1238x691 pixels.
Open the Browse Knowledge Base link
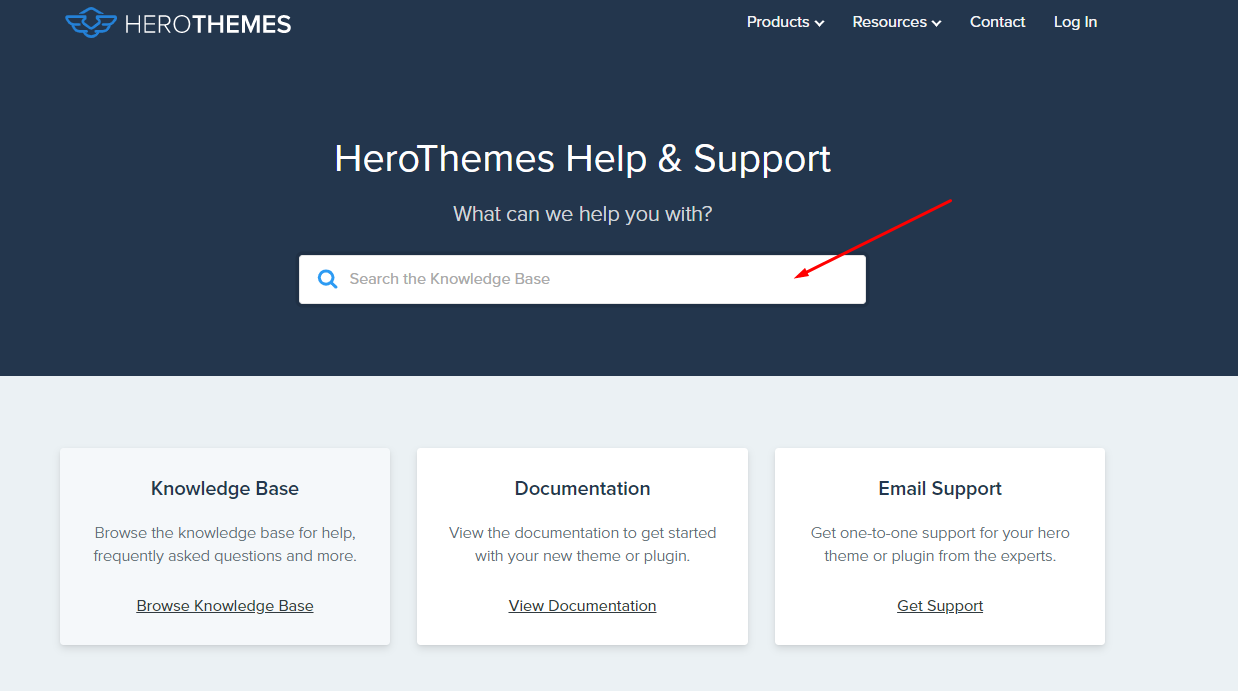(x=224, y=605)
